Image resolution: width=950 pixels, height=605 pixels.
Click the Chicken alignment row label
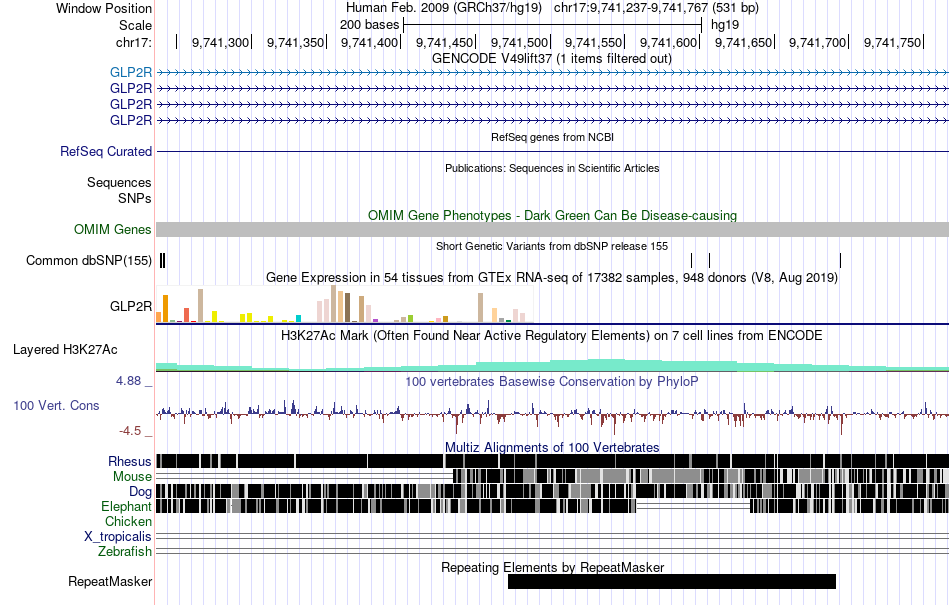pos(128,521)
